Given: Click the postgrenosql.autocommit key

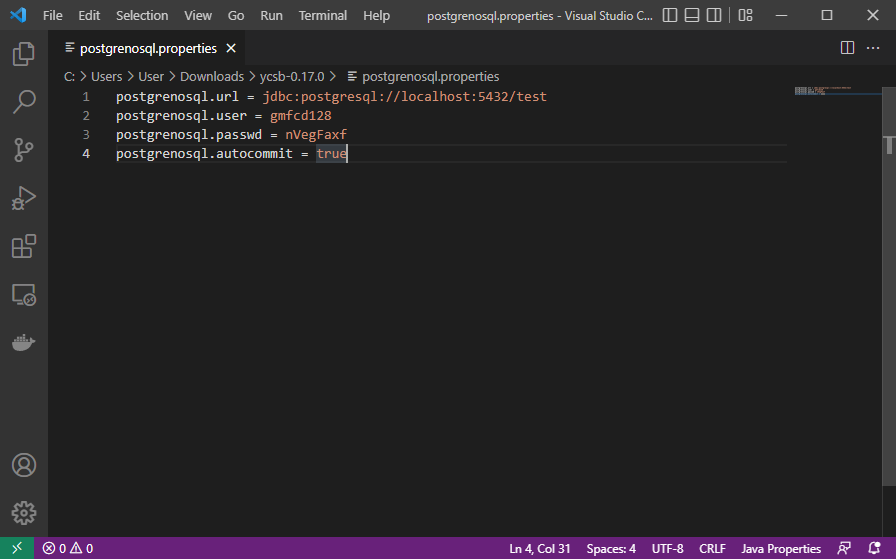Looking at the screenshot, I should [204, 153].
